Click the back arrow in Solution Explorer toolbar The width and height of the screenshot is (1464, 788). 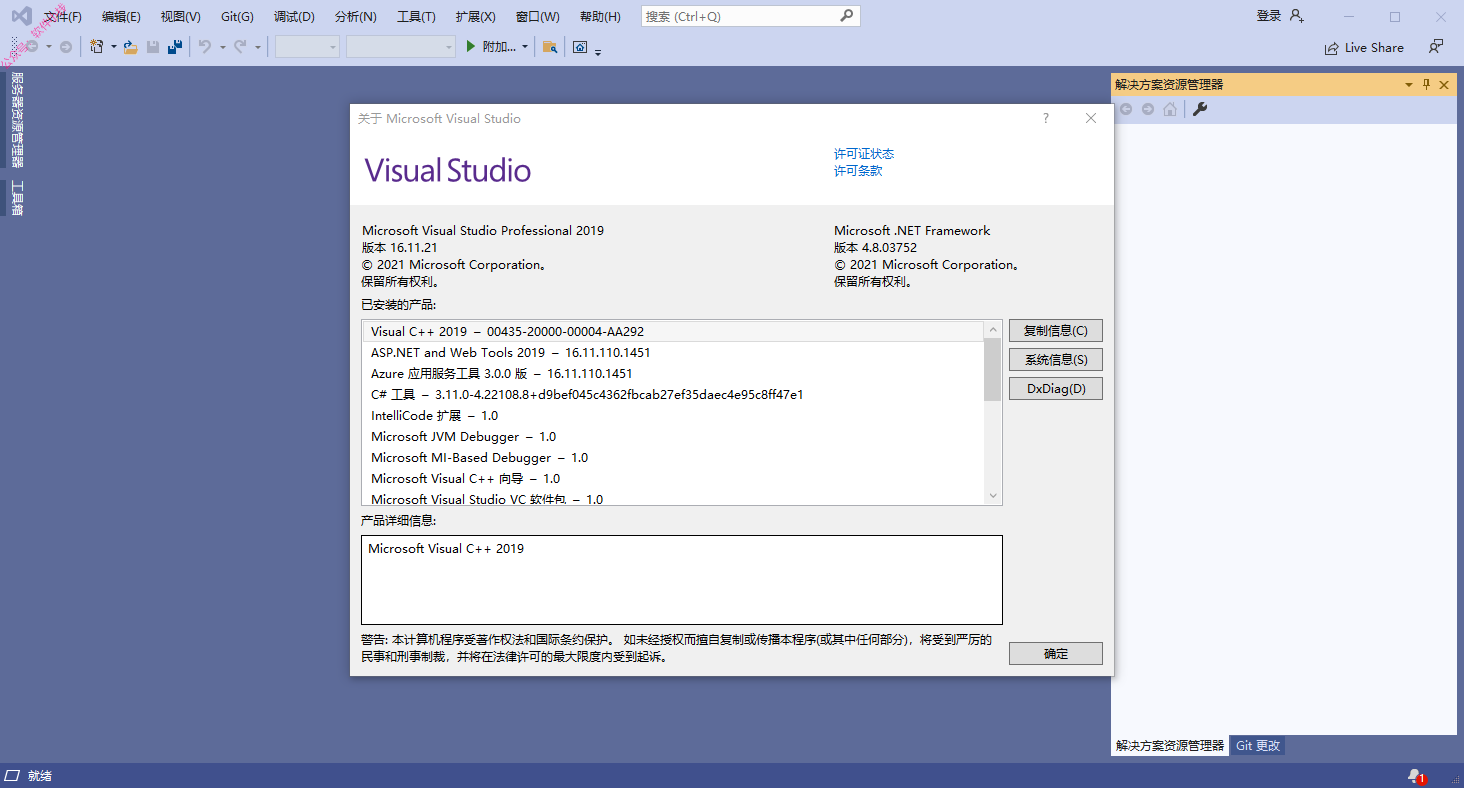click(1126, 109)
